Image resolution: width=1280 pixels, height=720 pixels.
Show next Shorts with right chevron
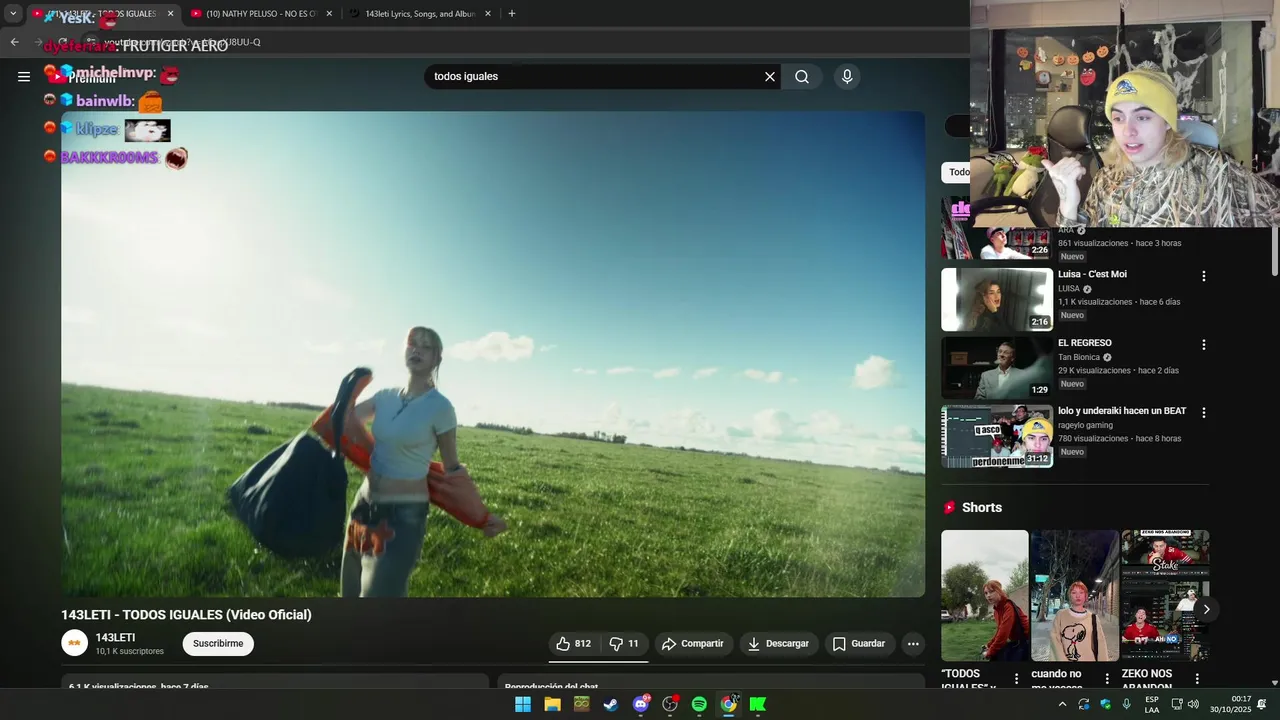(1206, 609)
